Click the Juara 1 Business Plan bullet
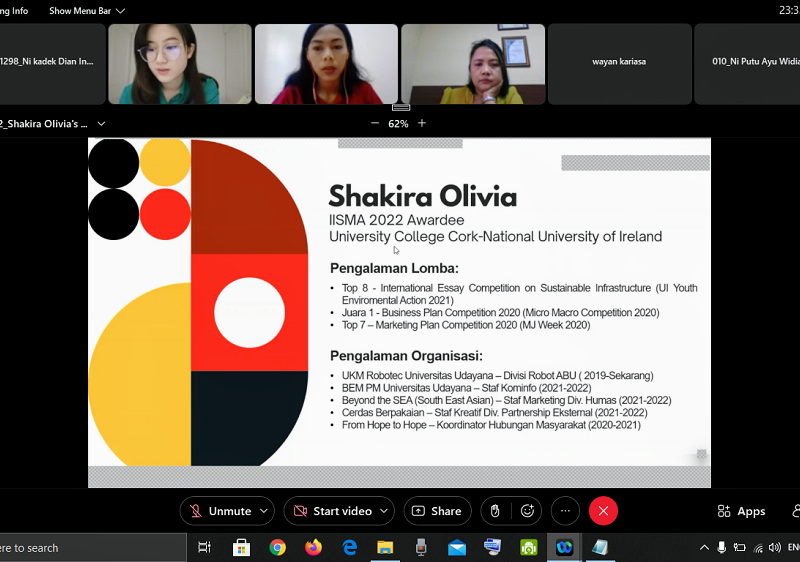Viewport: 800px width, 562px height. pyautogui.click(x=501, y=313)
